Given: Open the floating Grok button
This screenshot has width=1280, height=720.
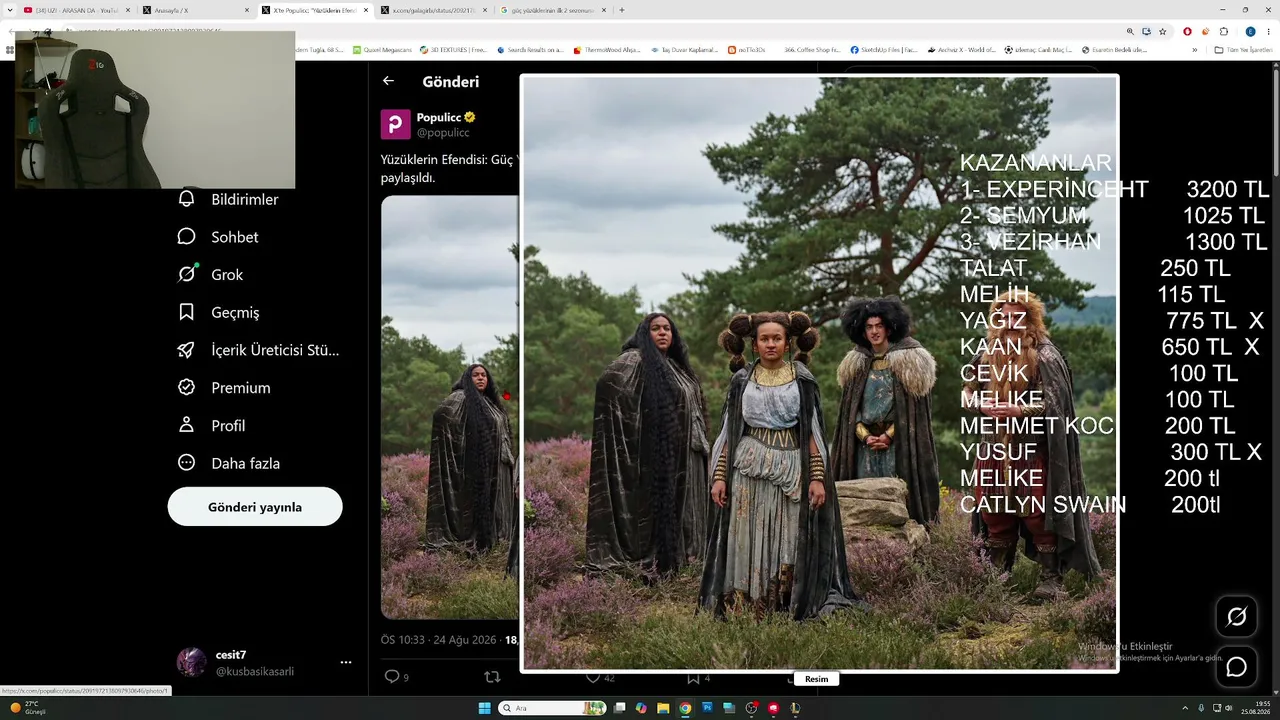Looking at the screenshot, I should [1236, 617].
